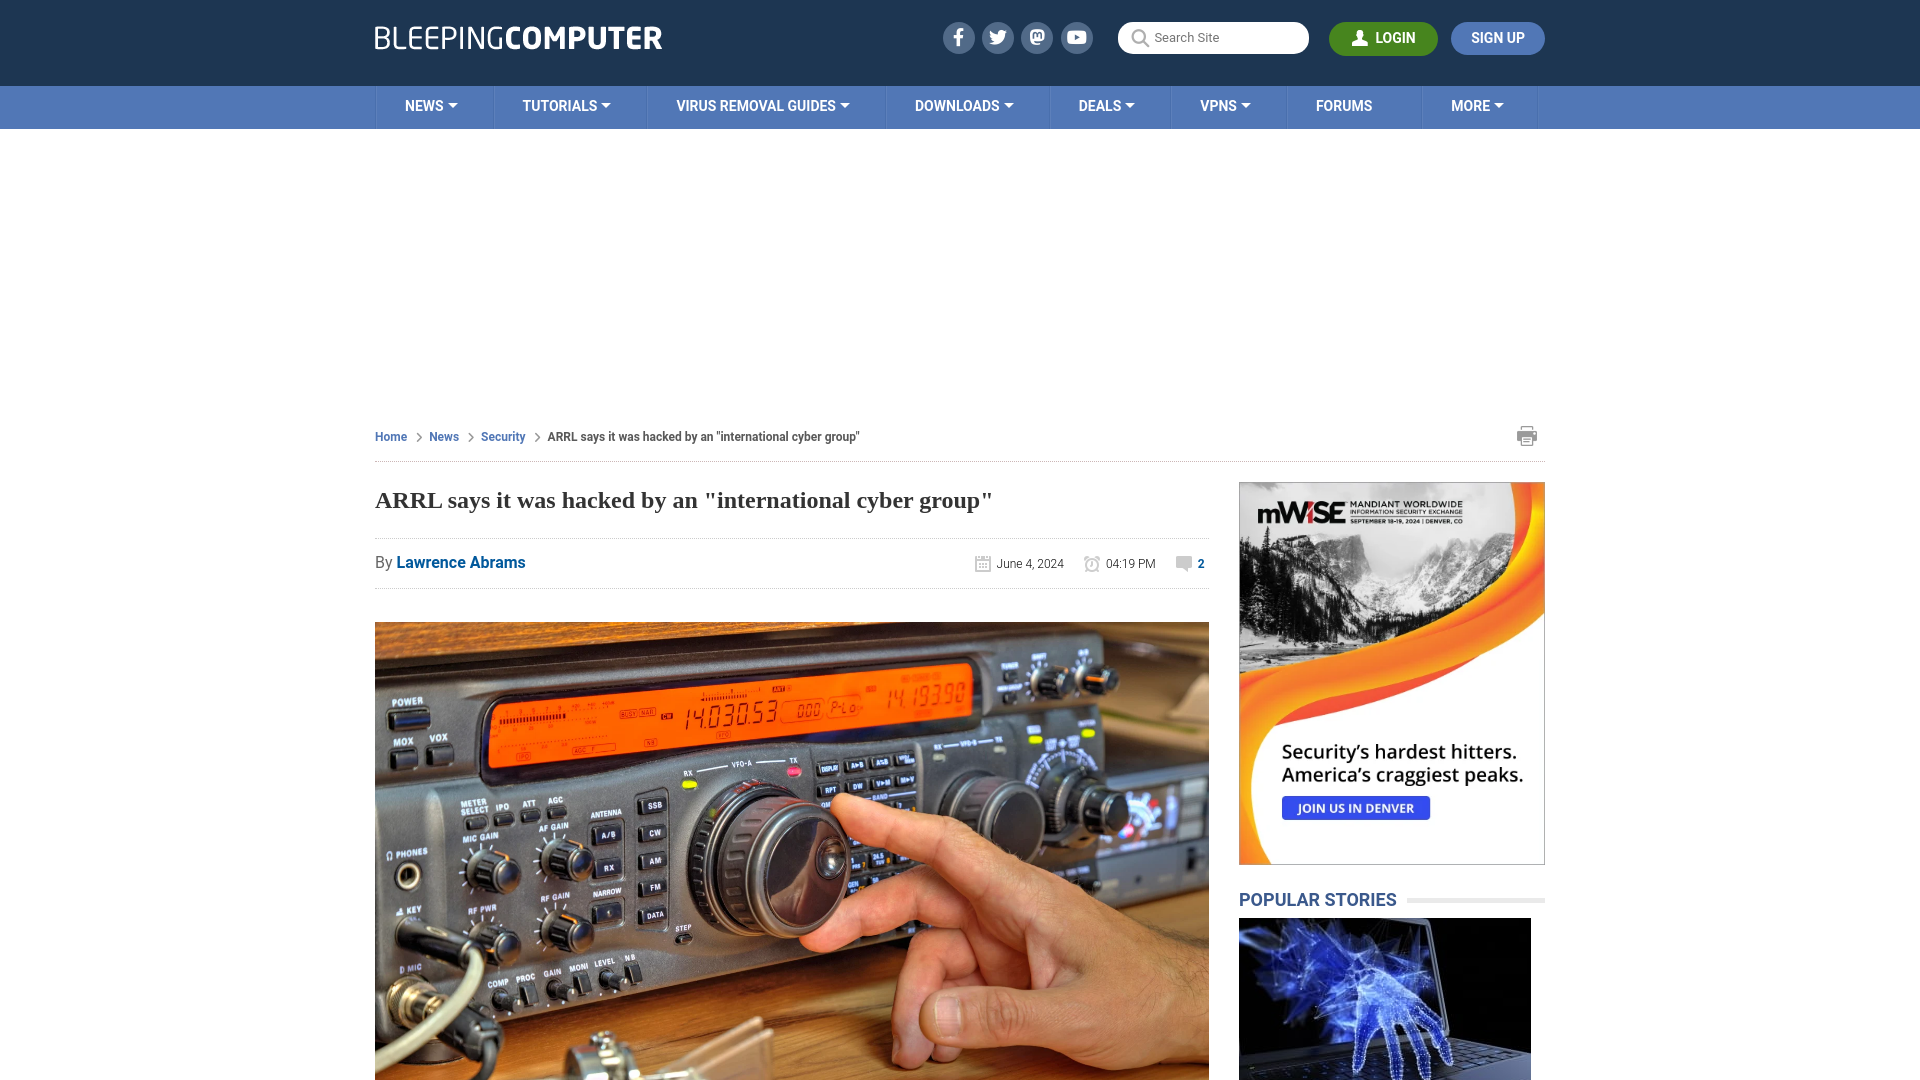Click the BleepingComputer Facebook icon
This screenshot has width=1920, height=1080.
click(x=957, y=37)
